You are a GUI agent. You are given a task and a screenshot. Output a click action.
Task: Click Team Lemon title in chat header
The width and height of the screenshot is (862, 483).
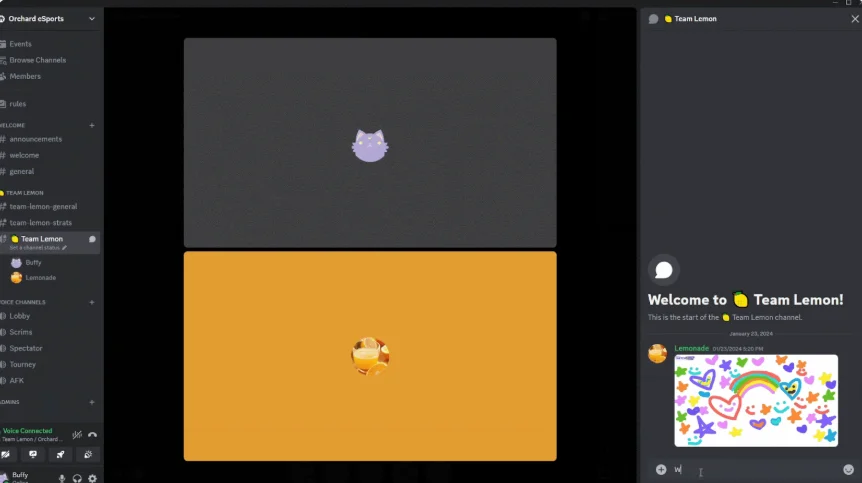click(695, 19)
